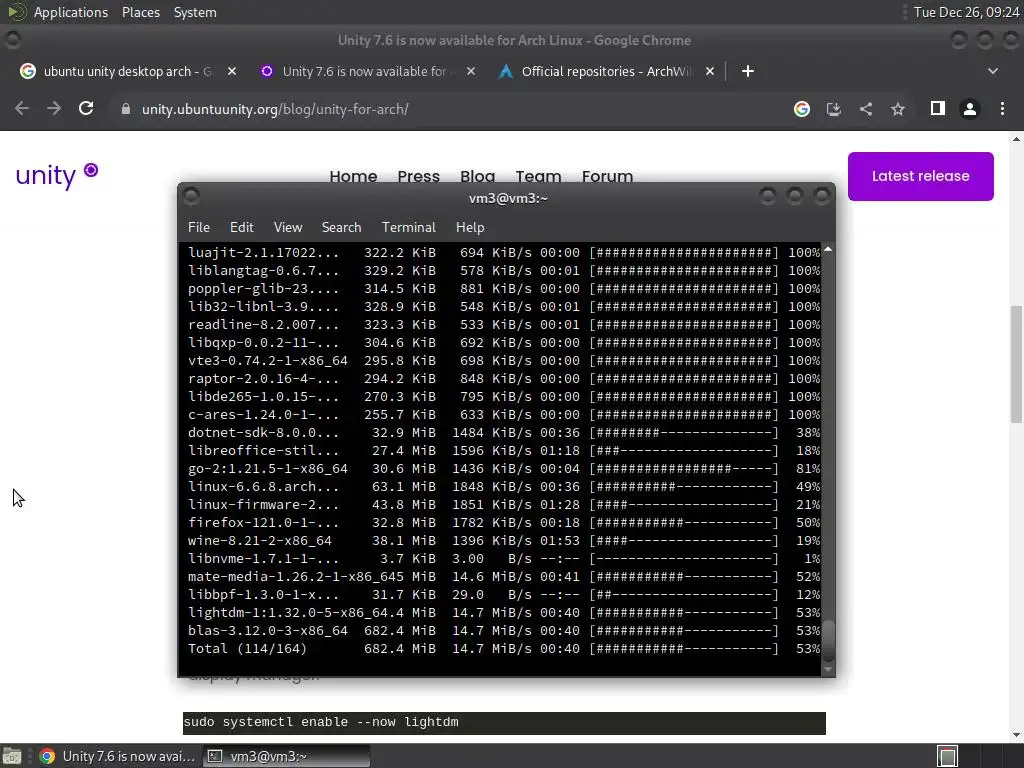Open Chrome three-dot menu
1024x768 pixels.
tap(1002, 109)
